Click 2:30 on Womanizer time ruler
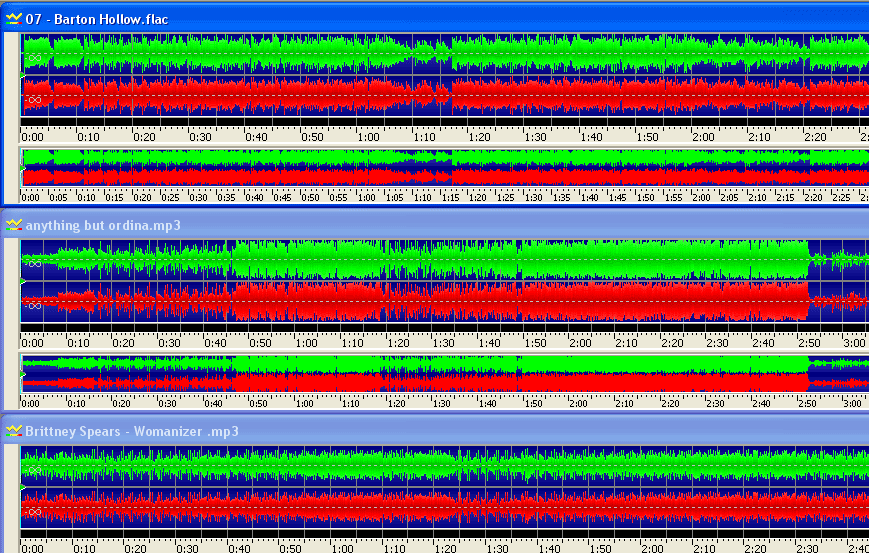The width and height of the screenshot is (869, 553). click(x=807, y=549)
